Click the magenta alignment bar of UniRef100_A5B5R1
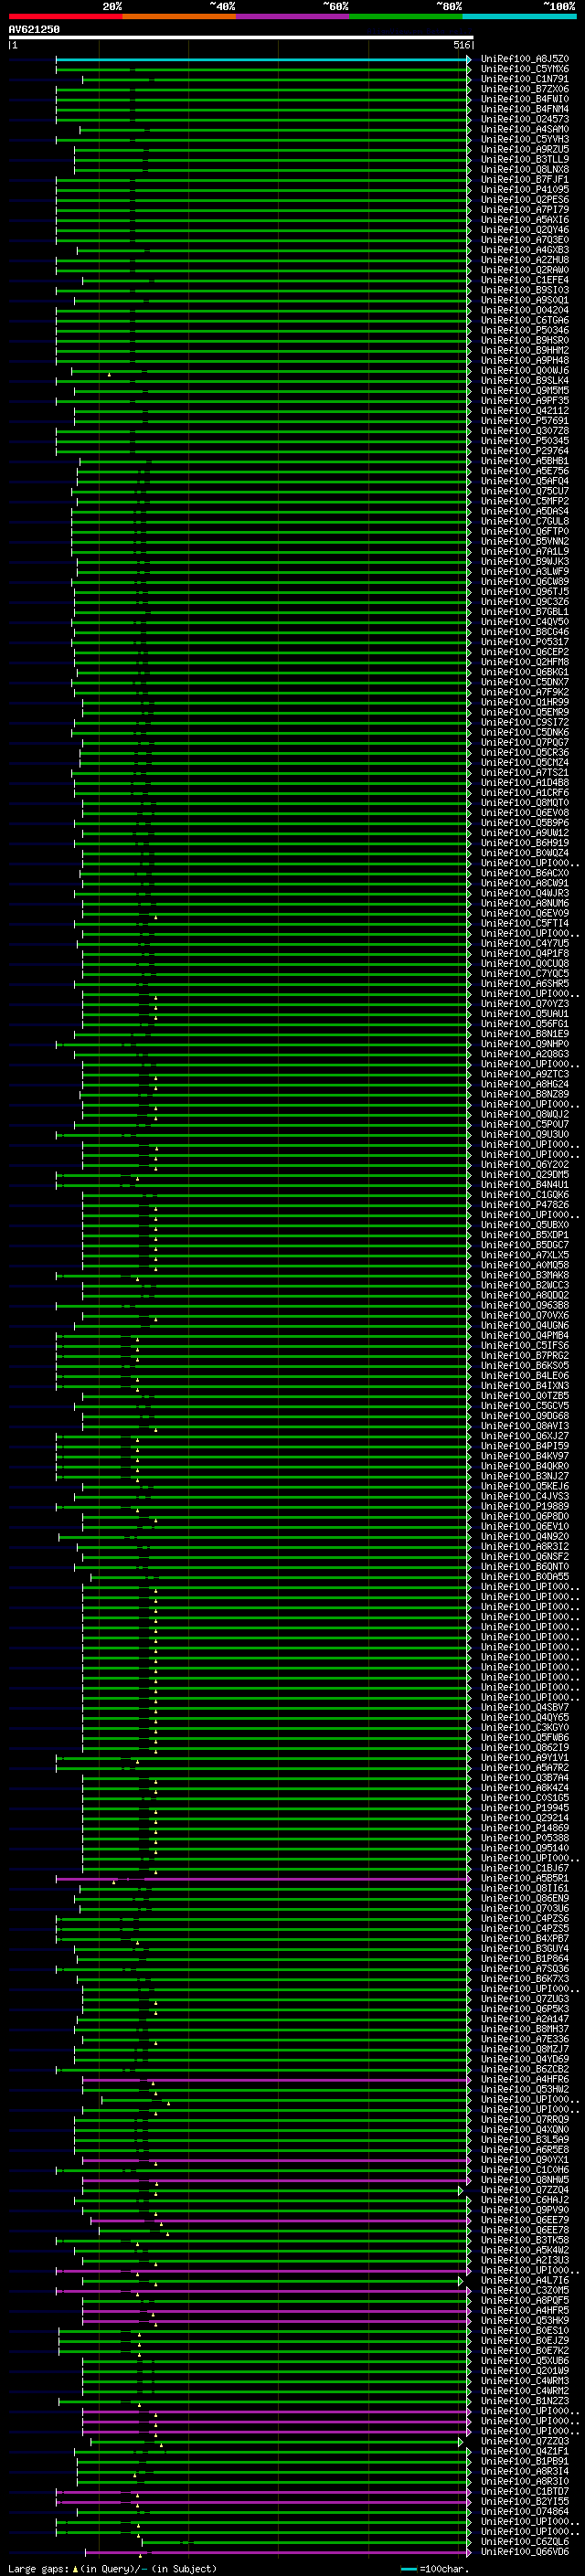Screen dimensions: 585x2576 (x=263, y=1879)
